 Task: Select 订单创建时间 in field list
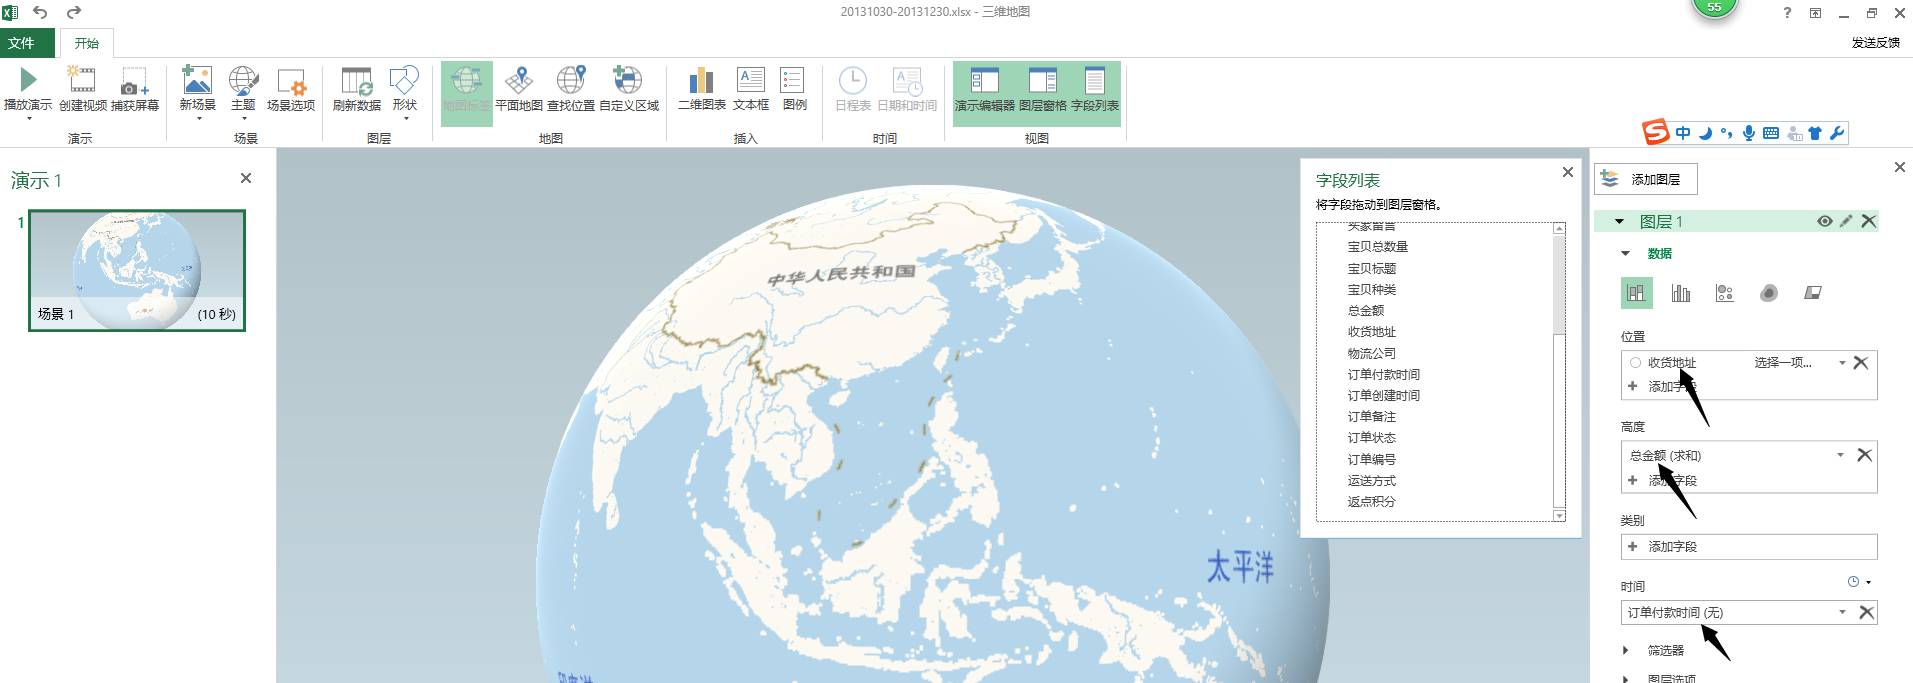[x=1383, y=395]
